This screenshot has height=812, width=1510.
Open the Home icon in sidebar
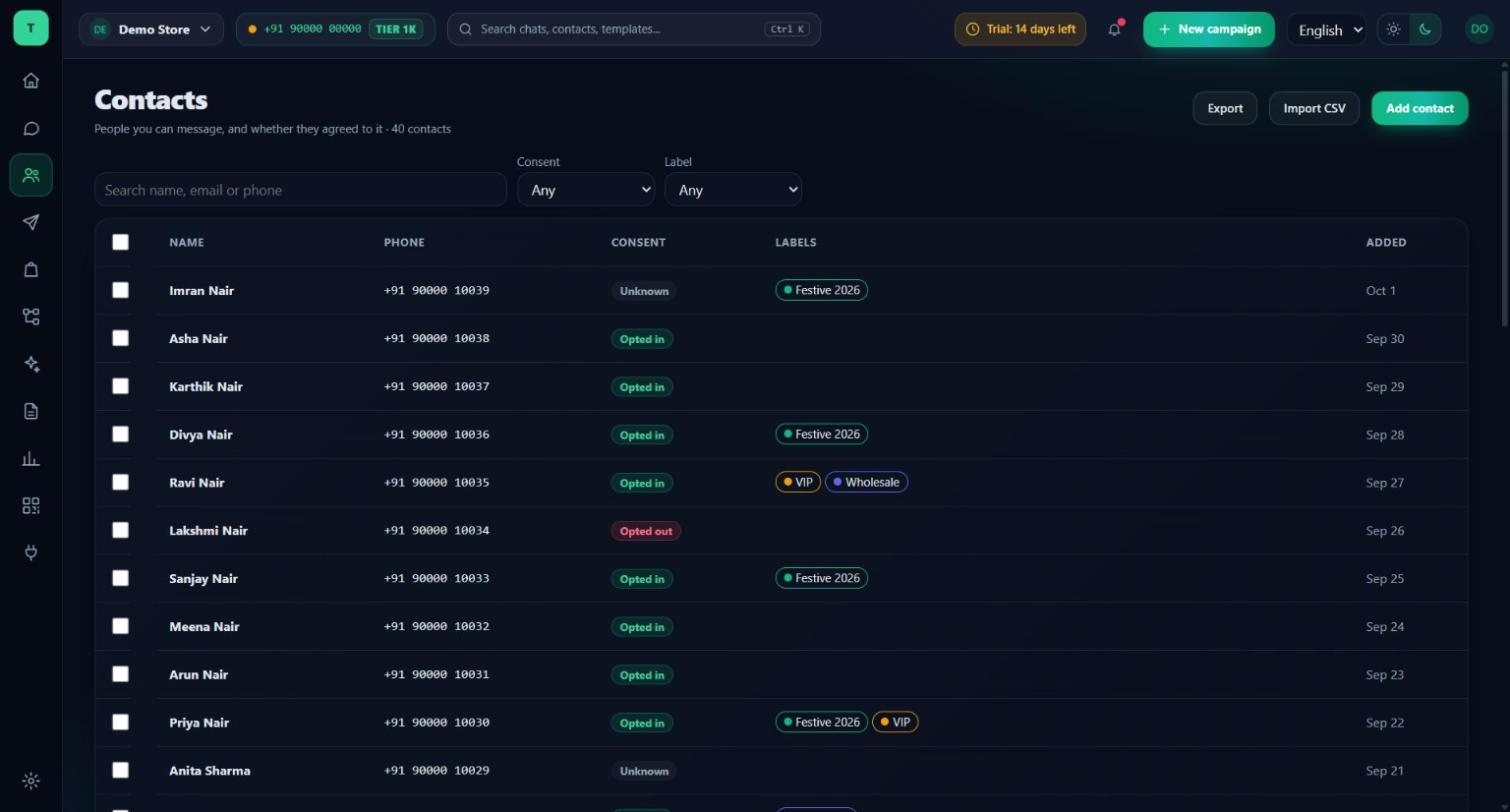coord(31,81)
